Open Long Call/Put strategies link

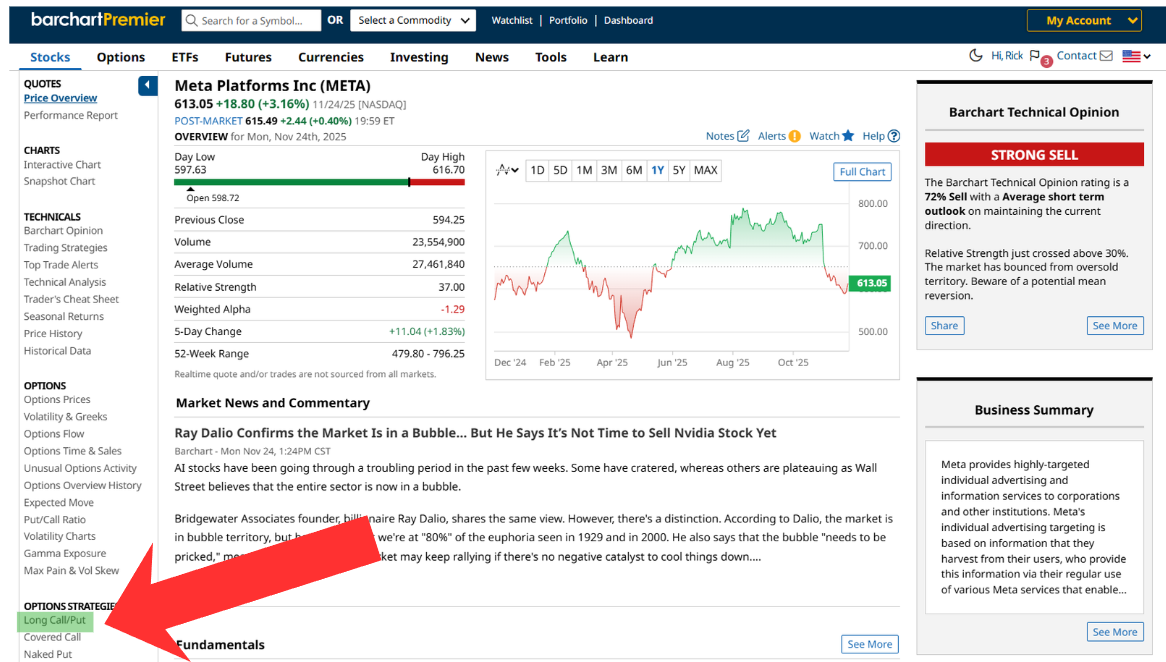55,620
